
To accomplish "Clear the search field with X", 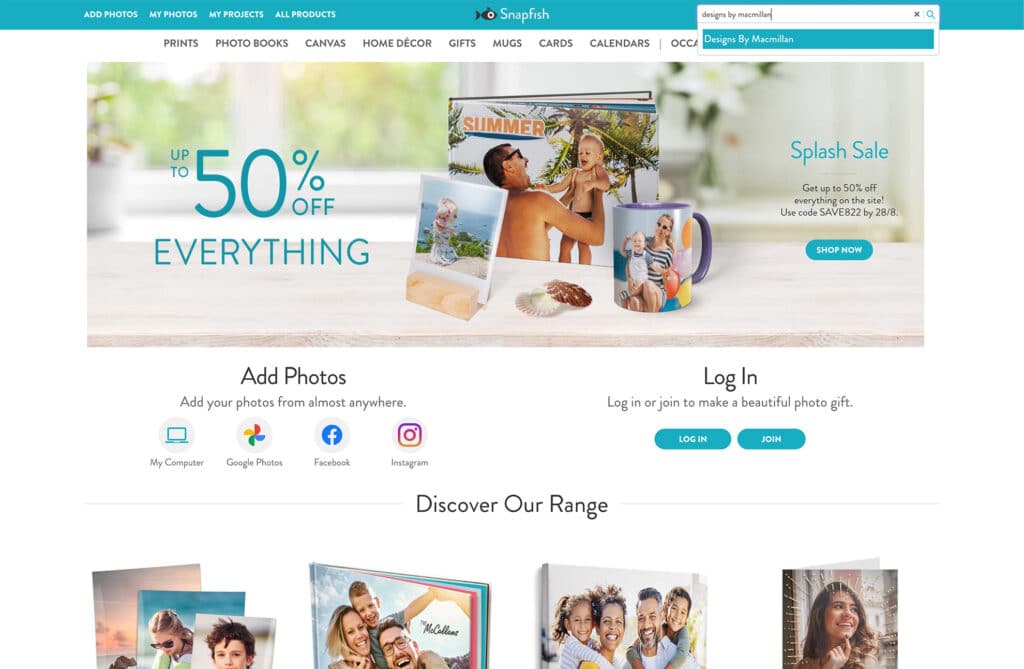I will 916,14.
